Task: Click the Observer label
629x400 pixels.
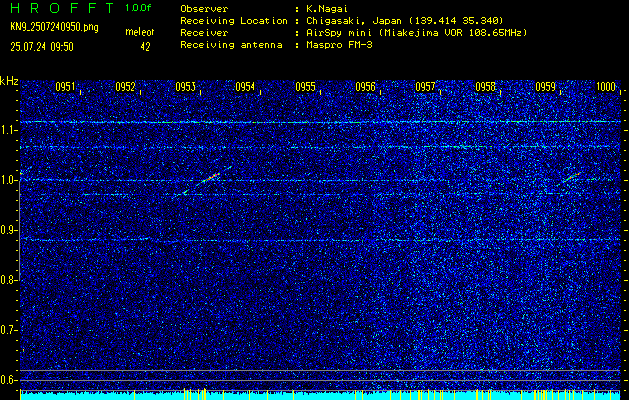Action: 204,8
